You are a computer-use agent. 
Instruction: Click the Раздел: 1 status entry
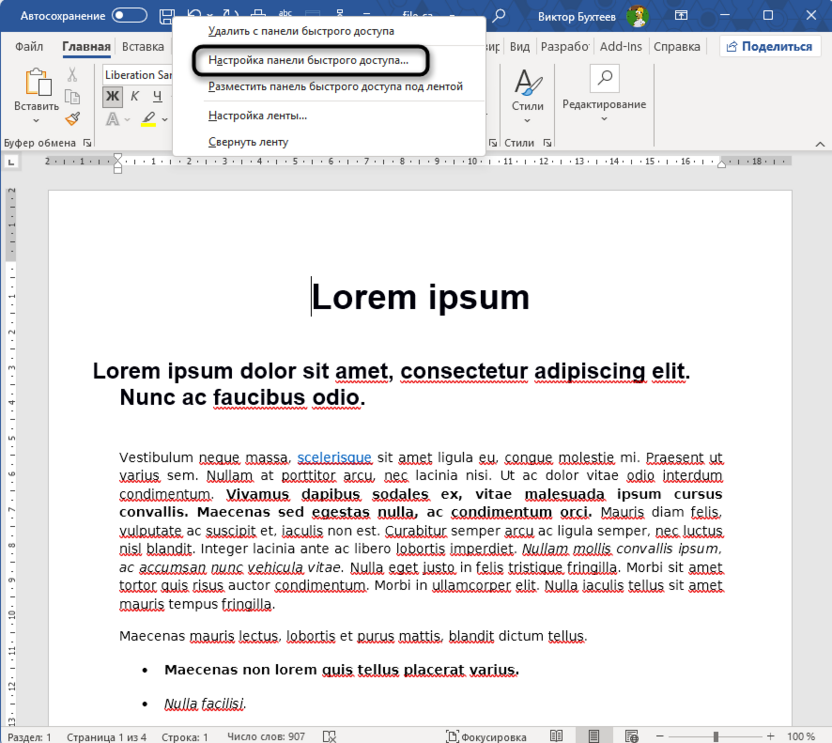pos(30,737)
